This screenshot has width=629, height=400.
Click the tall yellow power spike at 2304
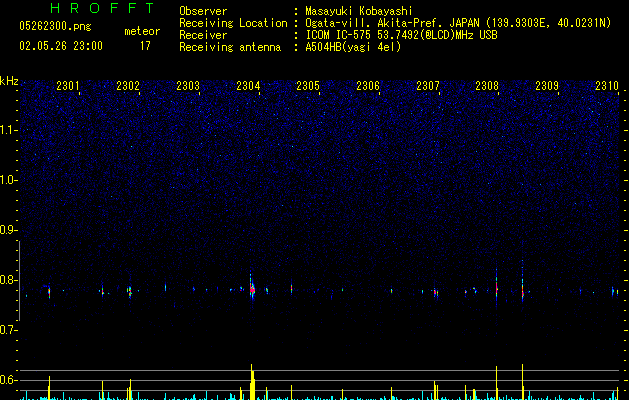252,382
